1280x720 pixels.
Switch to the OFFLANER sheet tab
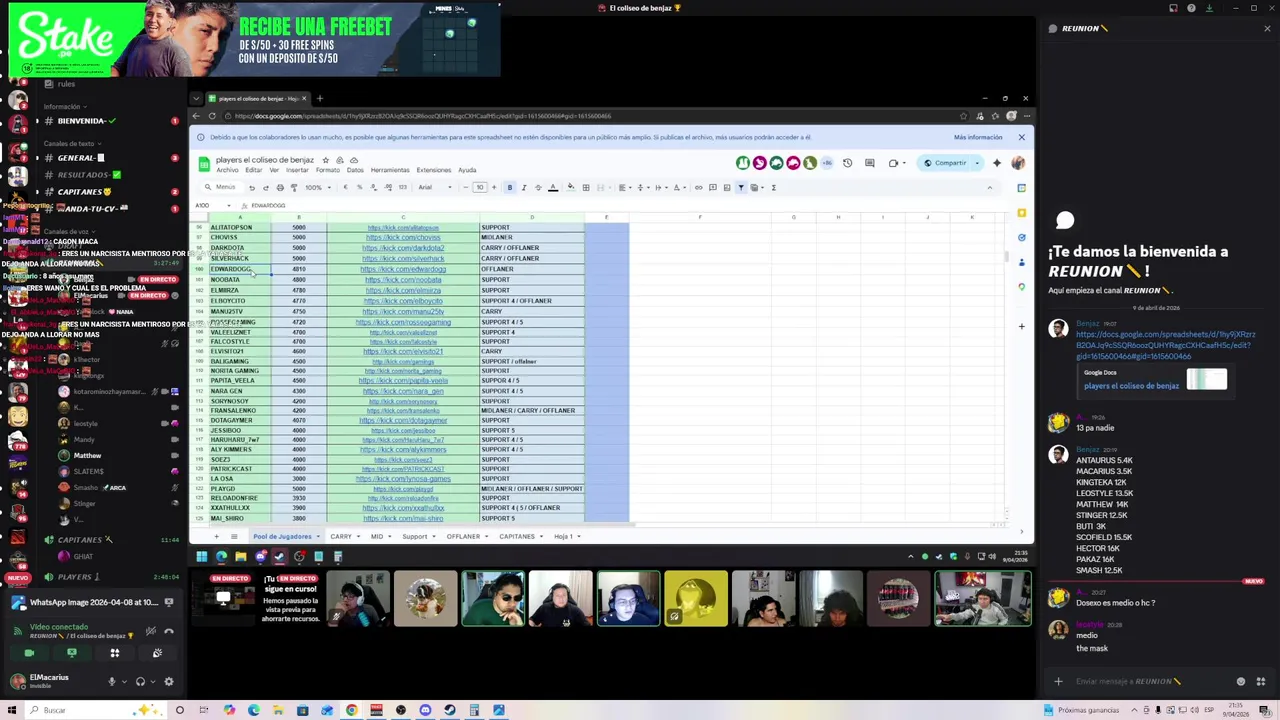[463, 537]
